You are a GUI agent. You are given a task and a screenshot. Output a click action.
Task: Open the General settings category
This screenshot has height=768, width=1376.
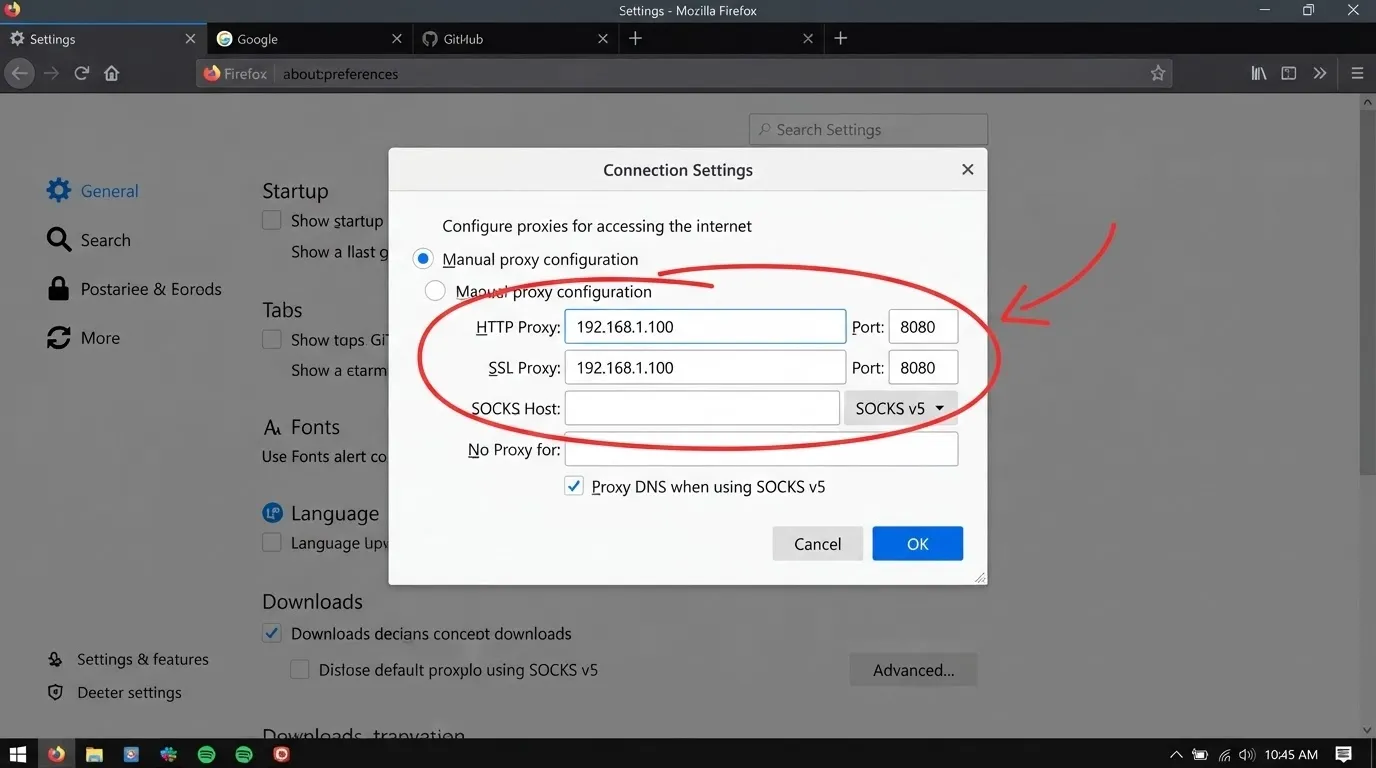point(93,191)
